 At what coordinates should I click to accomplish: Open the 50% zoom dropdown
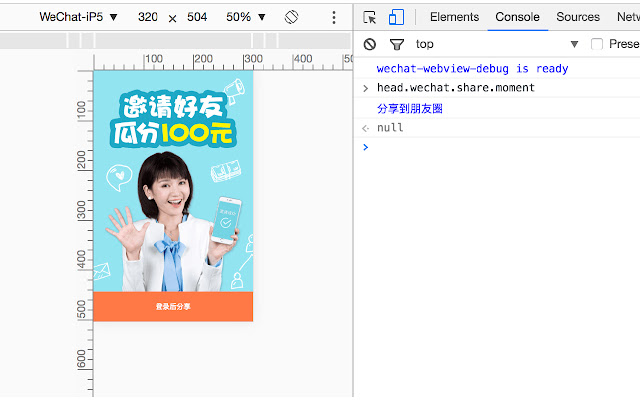click(x=246, y=17)
